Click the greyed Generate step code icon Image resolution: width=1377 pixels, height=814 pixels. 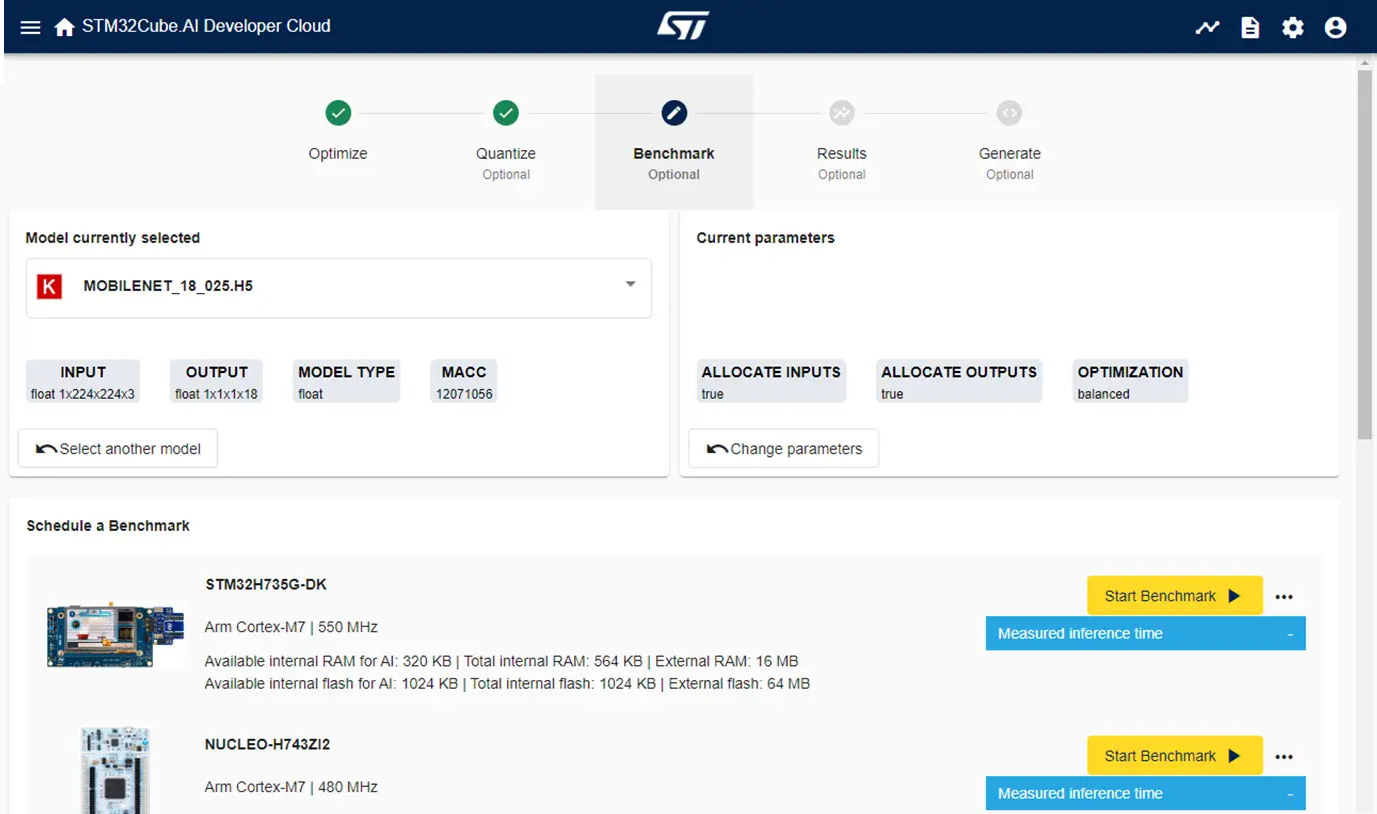click(1010, 113)
